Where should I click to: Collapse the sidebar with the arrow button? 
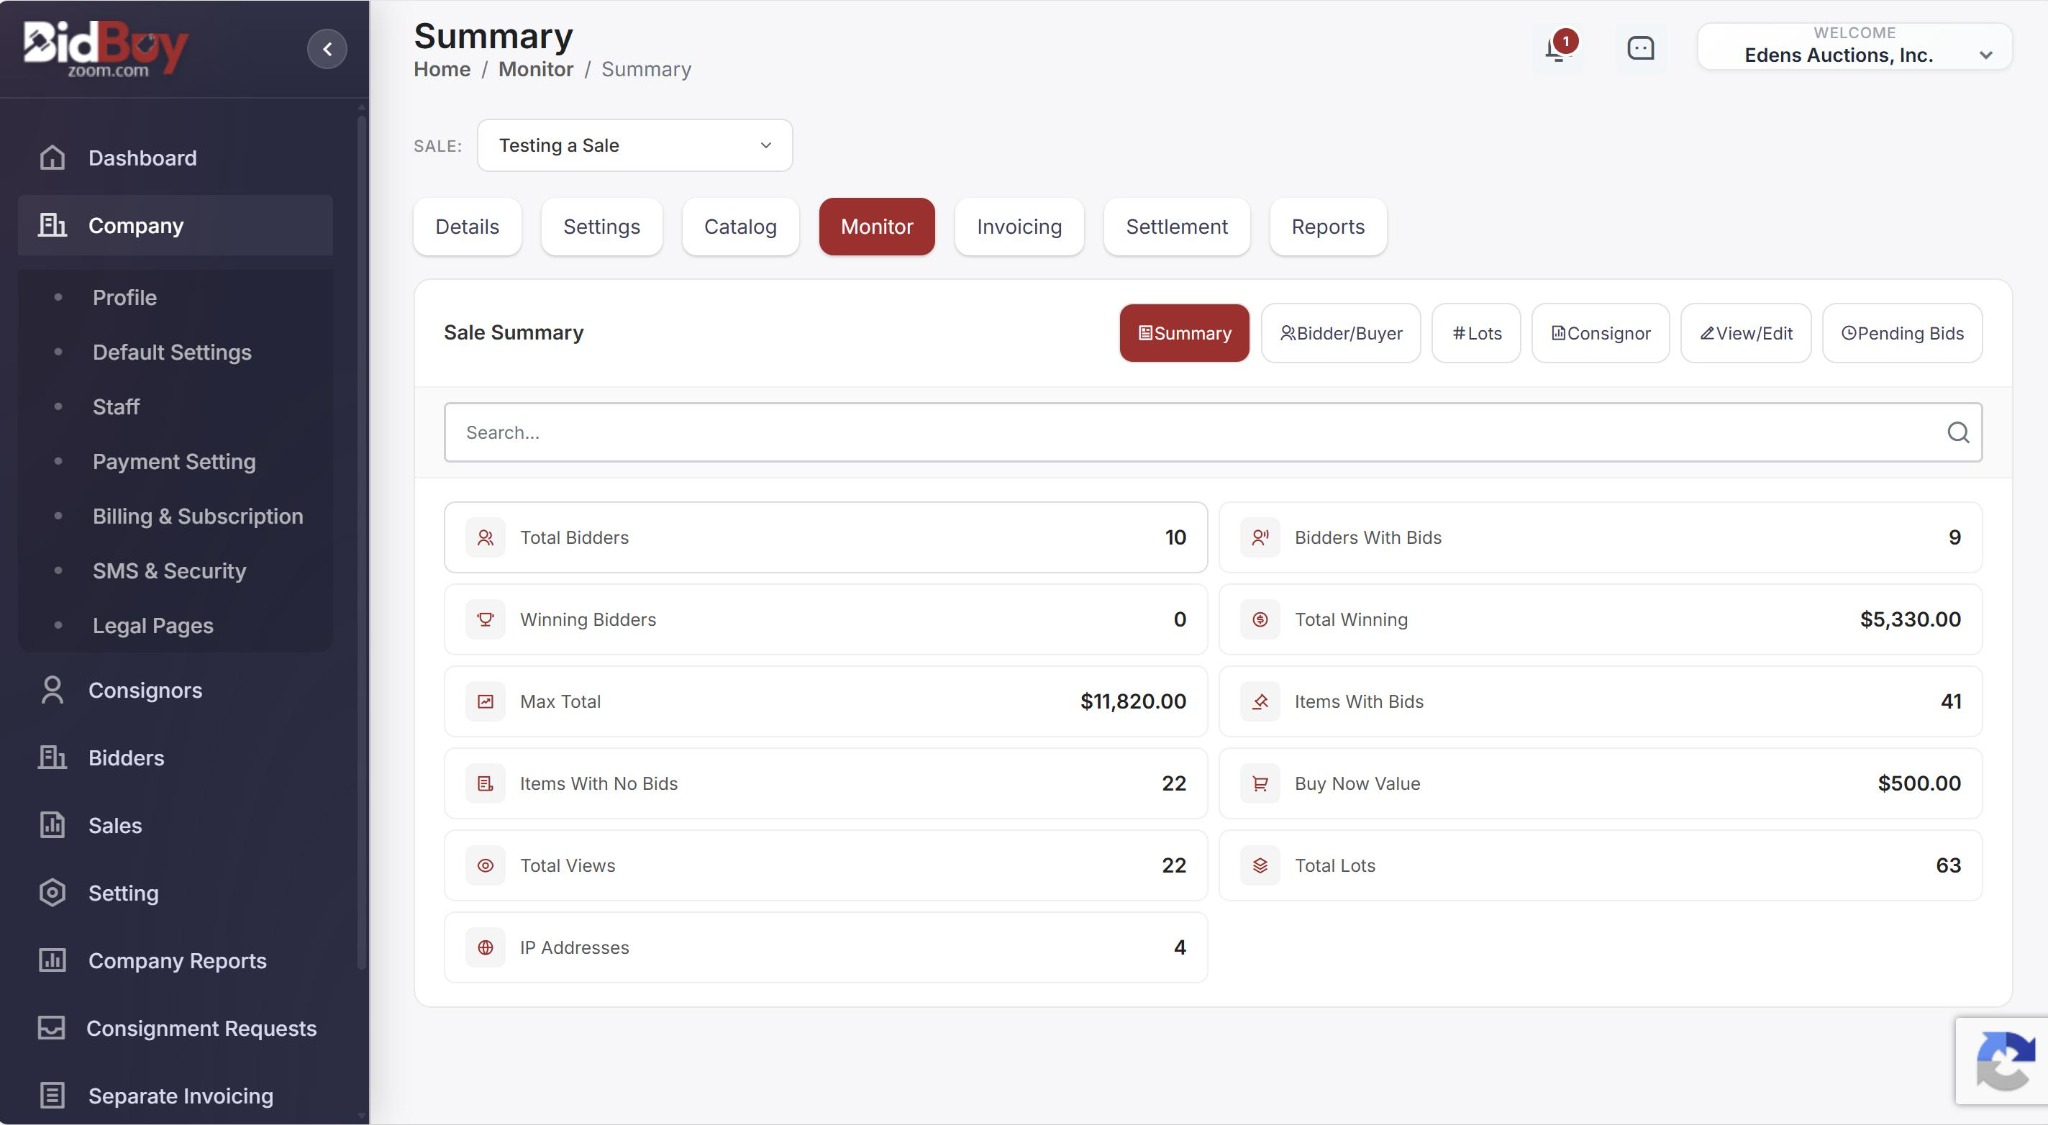327,49
